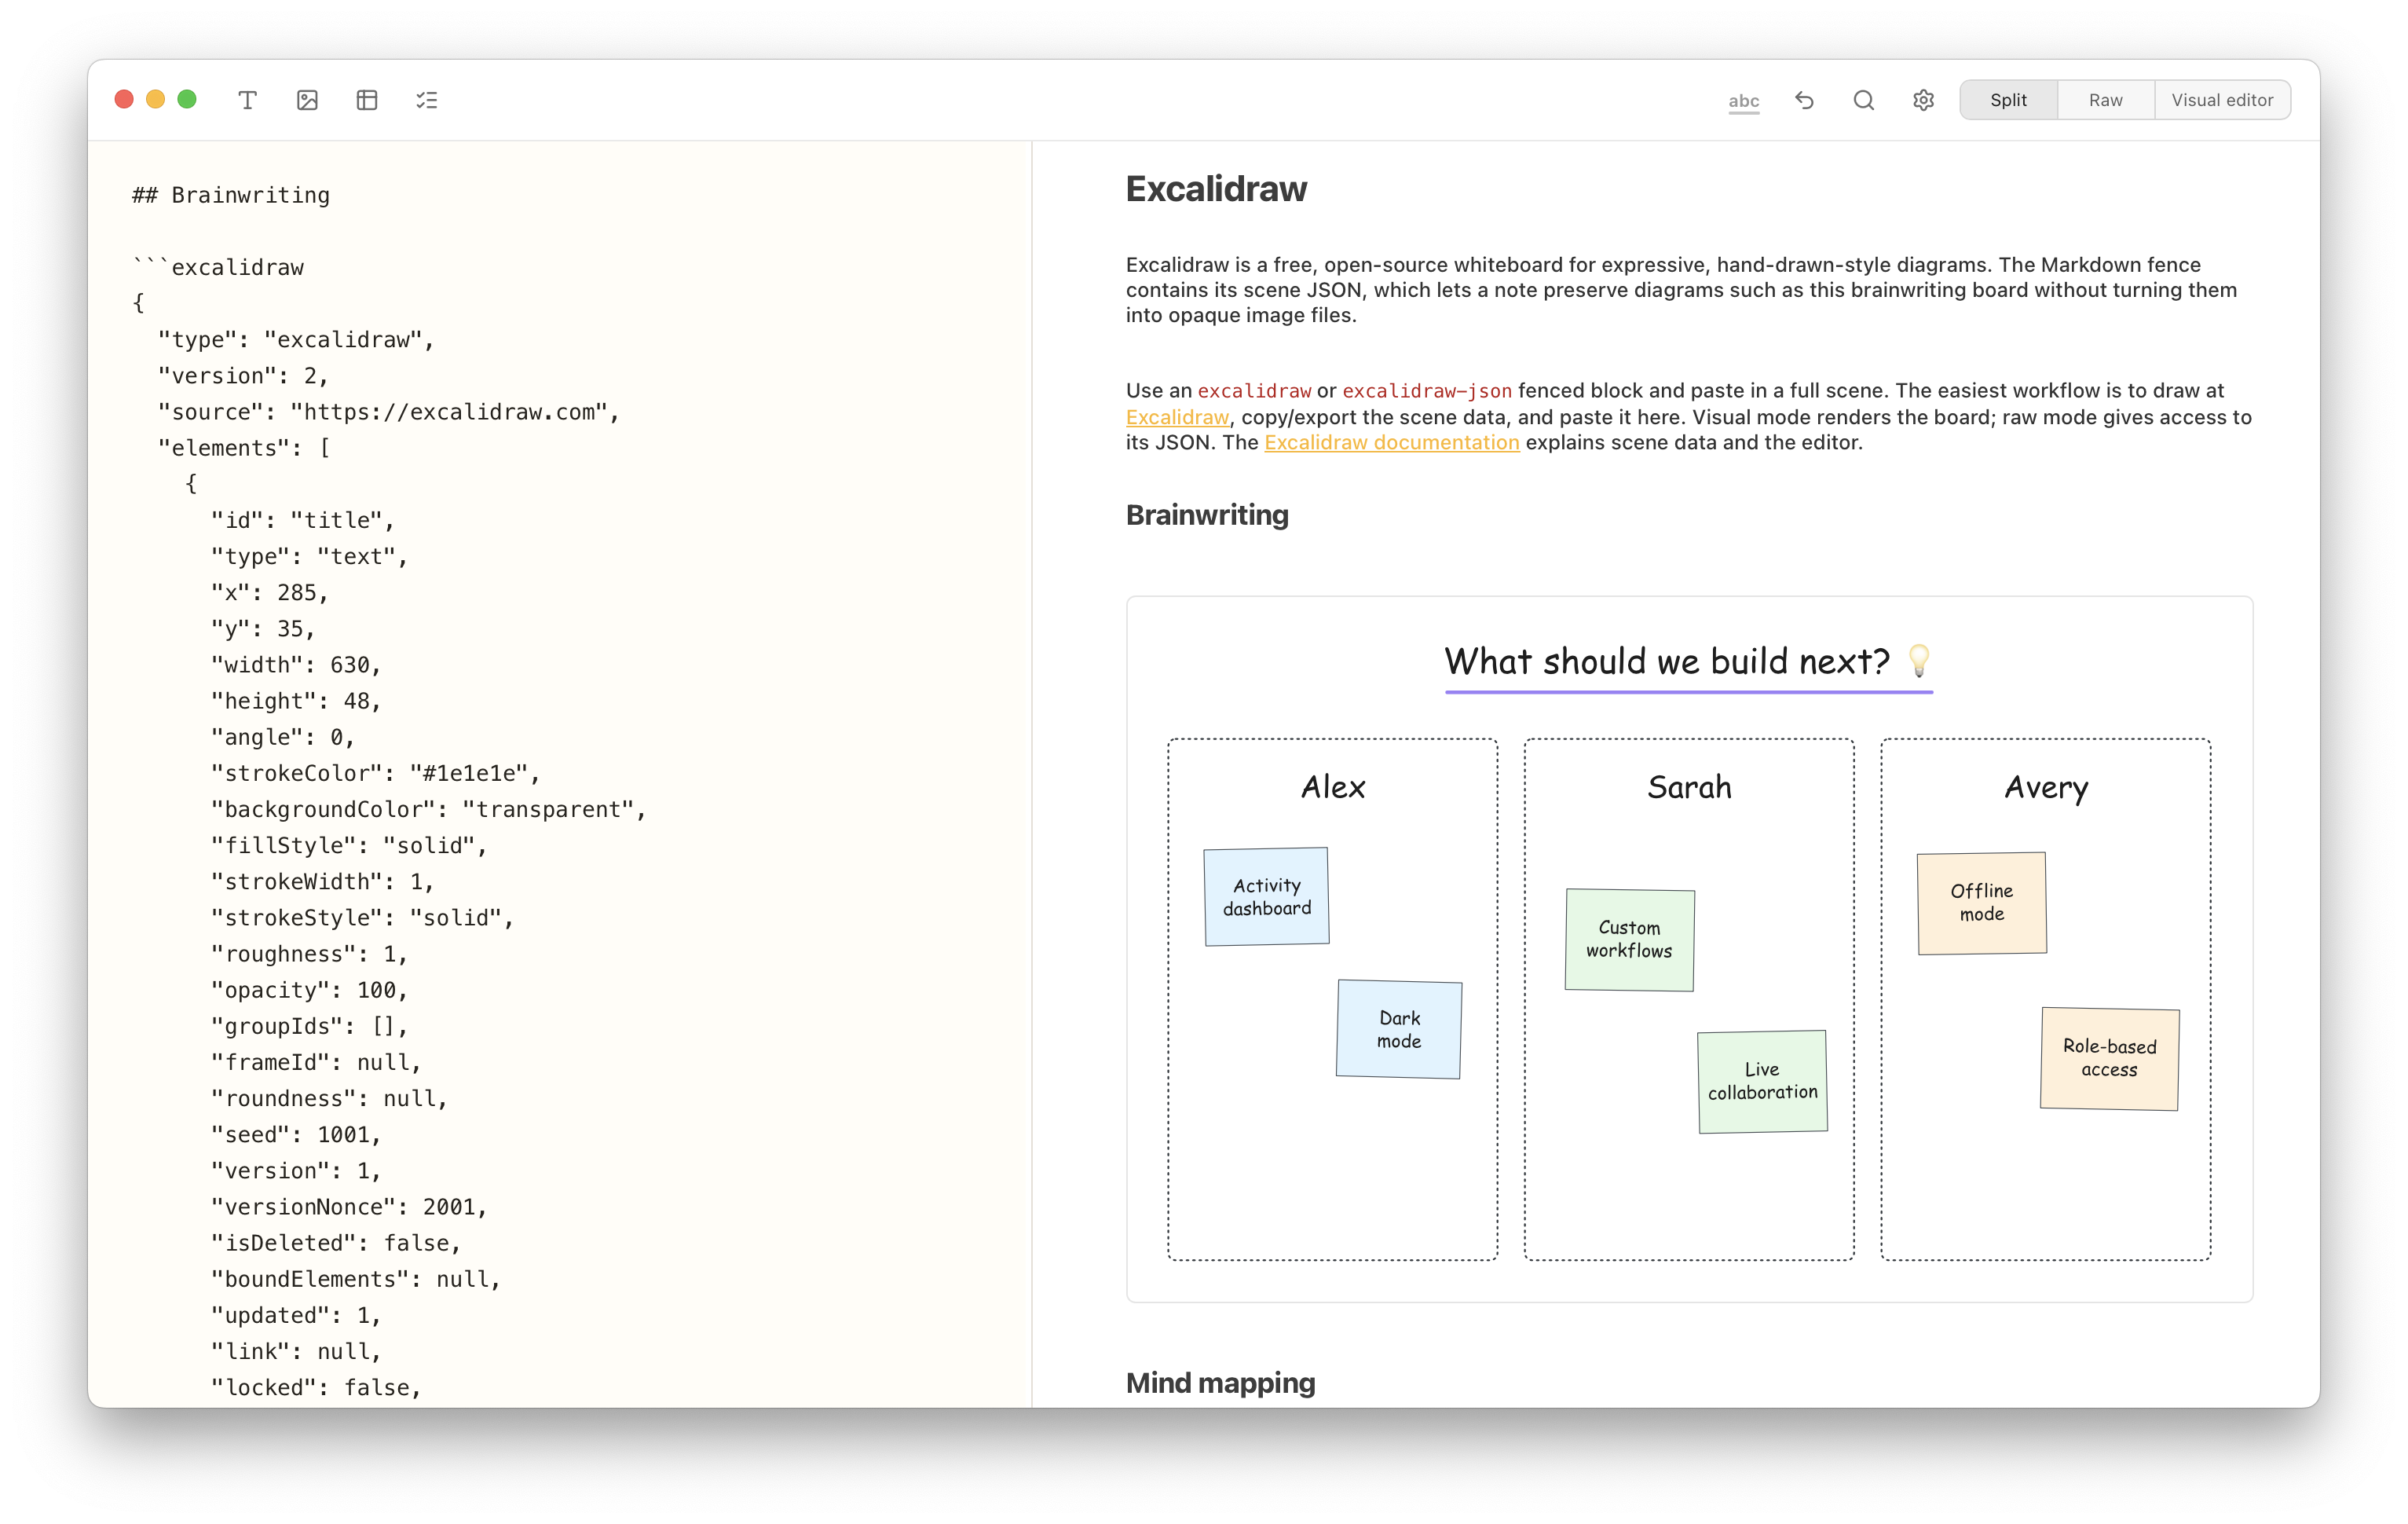Open the insert image tool
This screenshot has height=1524, width=2408.
point(307,100)
